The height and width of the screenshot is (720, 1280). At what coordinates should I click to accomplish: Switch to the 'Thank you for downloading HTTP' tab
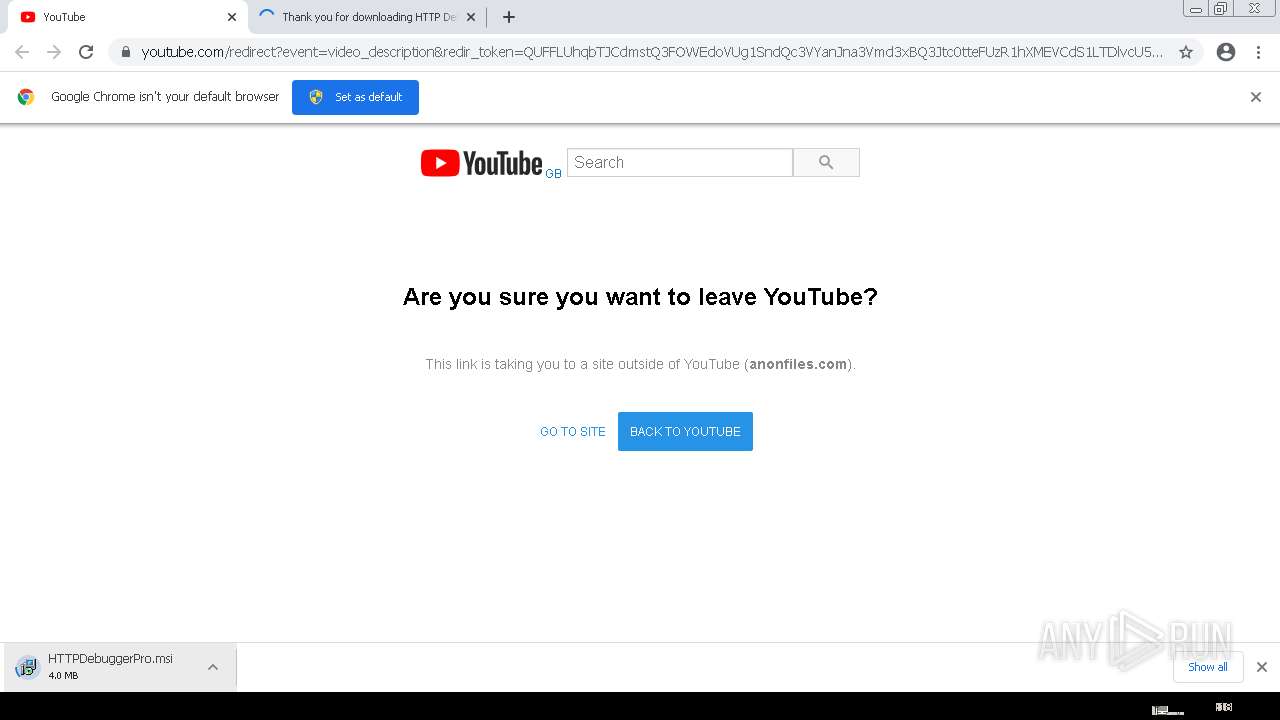tap(368, 17)
